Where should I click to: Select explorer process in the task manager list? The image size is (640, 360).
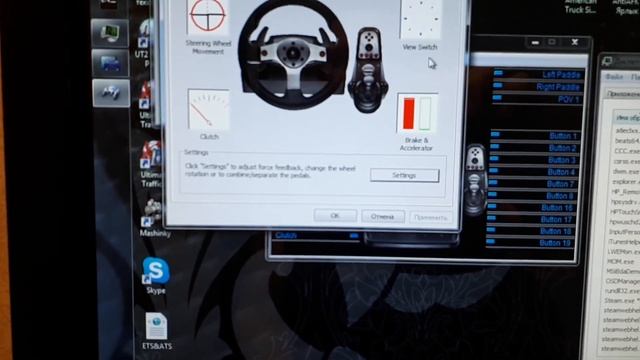tap(625, 181)
